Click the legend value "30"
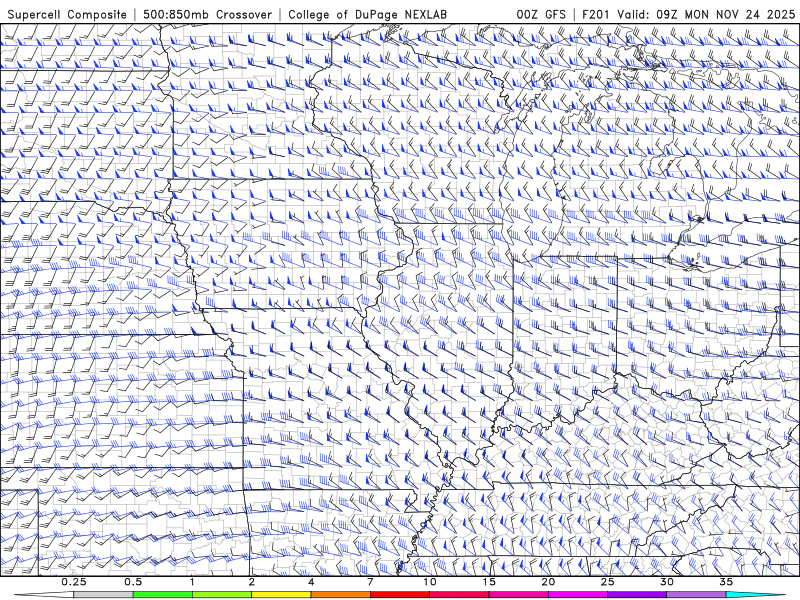 click(x=667, y=582)
